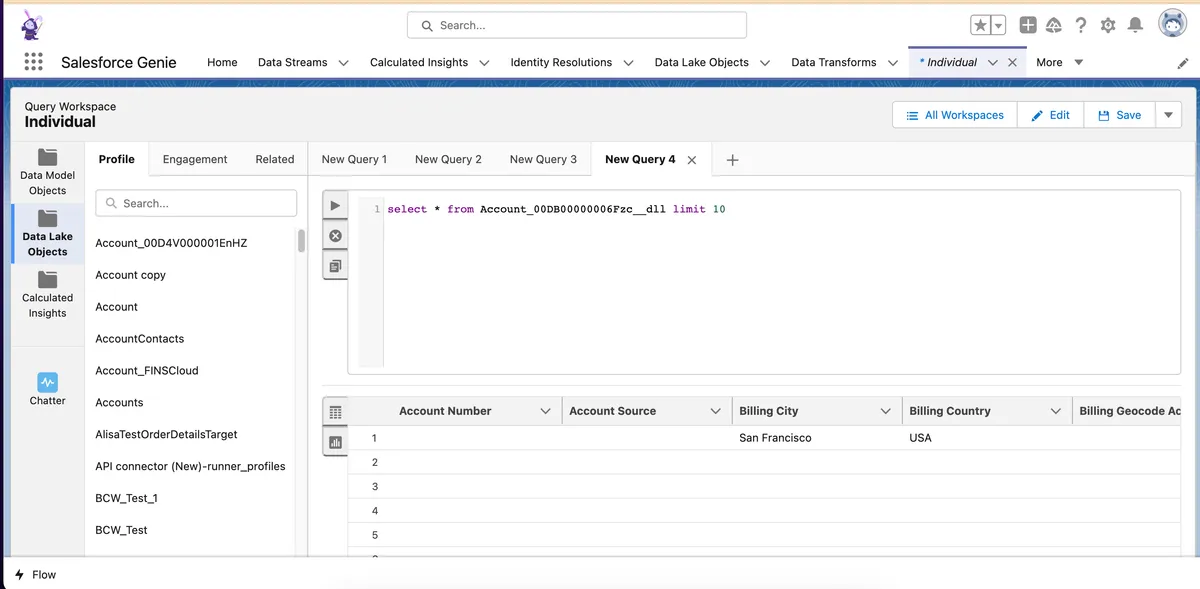Open the Save options dropdown arrow
The height and width of the screenshot is (589, 1200).
[x=1169, y=115]
